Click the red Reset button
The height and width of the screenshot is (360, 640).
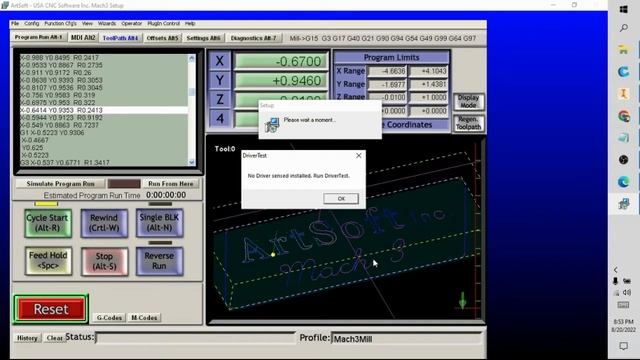51,309
